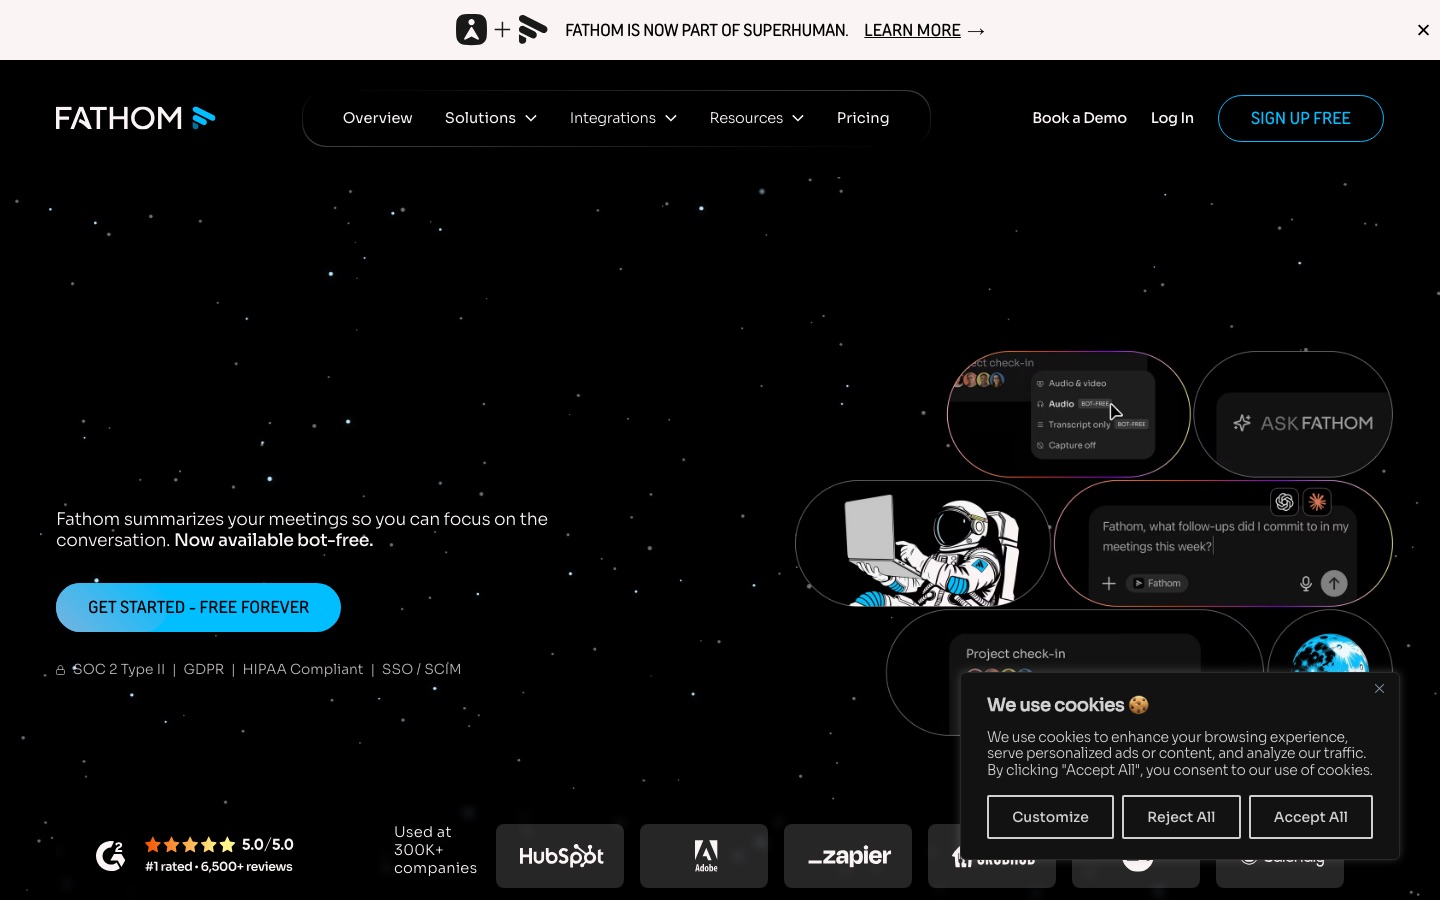Click the plus icon in the prompt box
This screenshot has height=900, width=1440.
1109,583
